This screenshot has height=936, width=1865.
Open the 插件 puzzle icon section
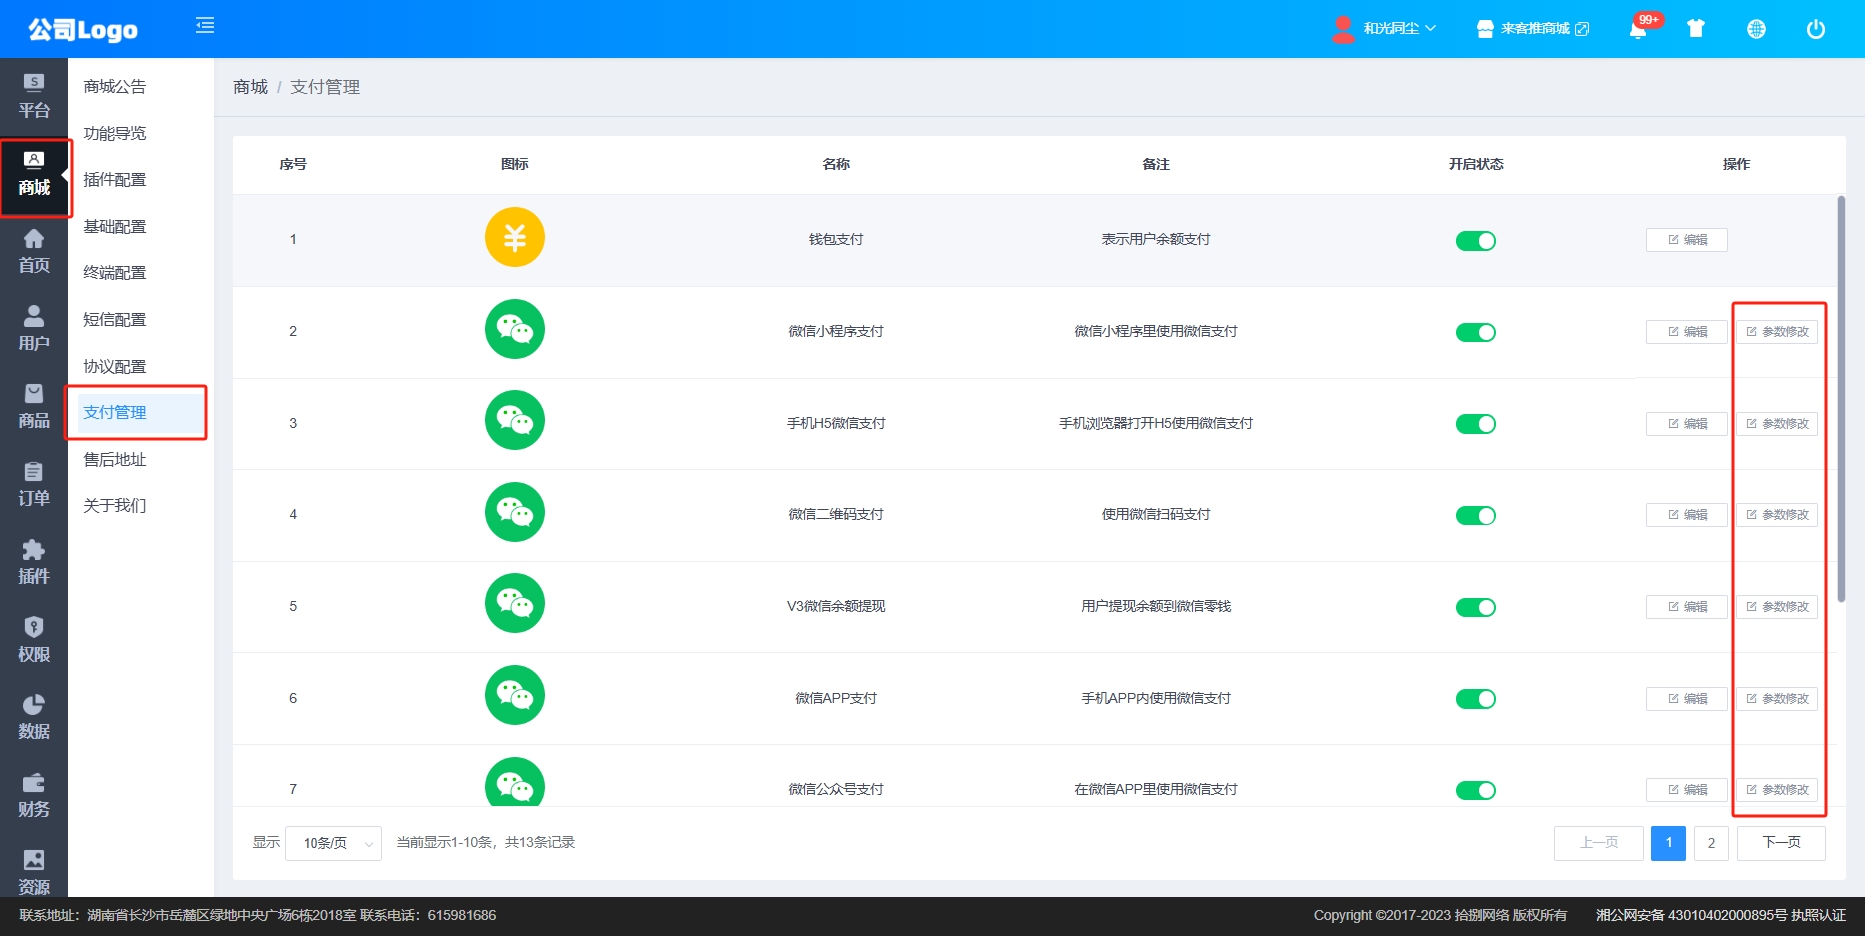[x=34, y=562]
